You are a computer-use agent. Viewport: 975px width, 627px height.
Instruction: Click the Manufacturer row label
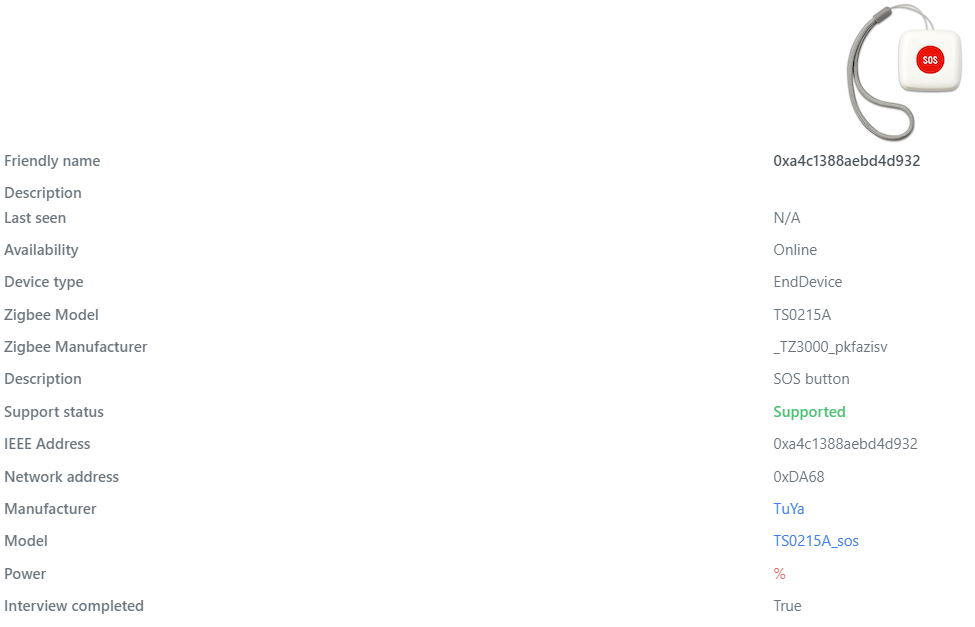pos(50,508)
